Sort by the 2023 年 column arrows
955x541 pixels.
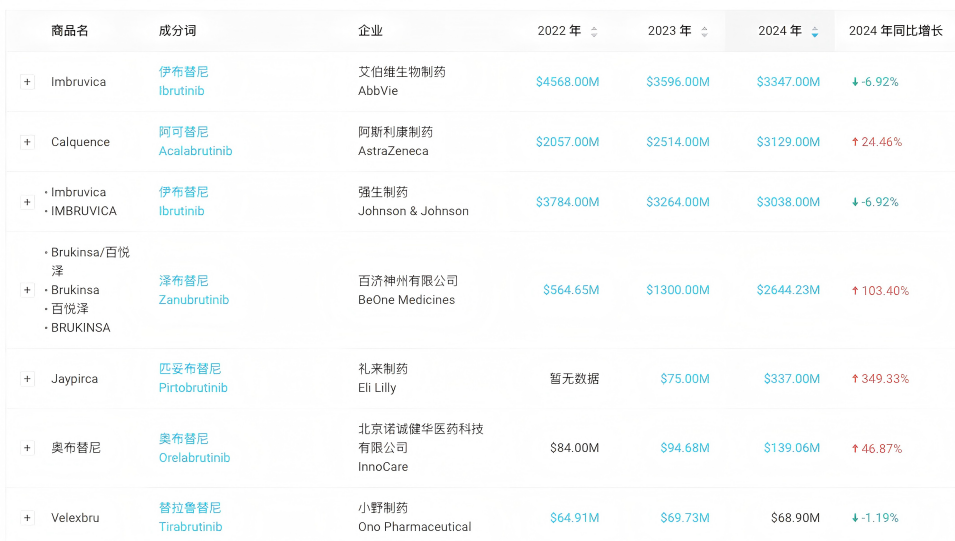coord(704,32)
